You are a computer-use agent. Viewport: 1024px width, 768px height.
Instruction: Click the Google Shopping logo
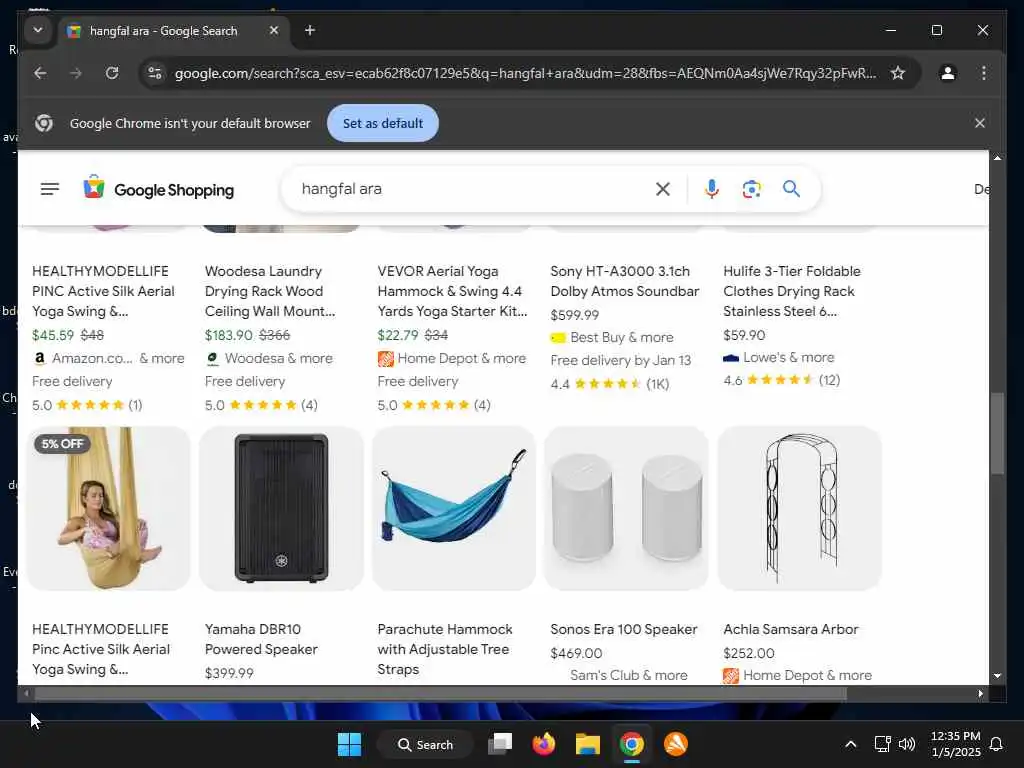click(x=159, y=189)
